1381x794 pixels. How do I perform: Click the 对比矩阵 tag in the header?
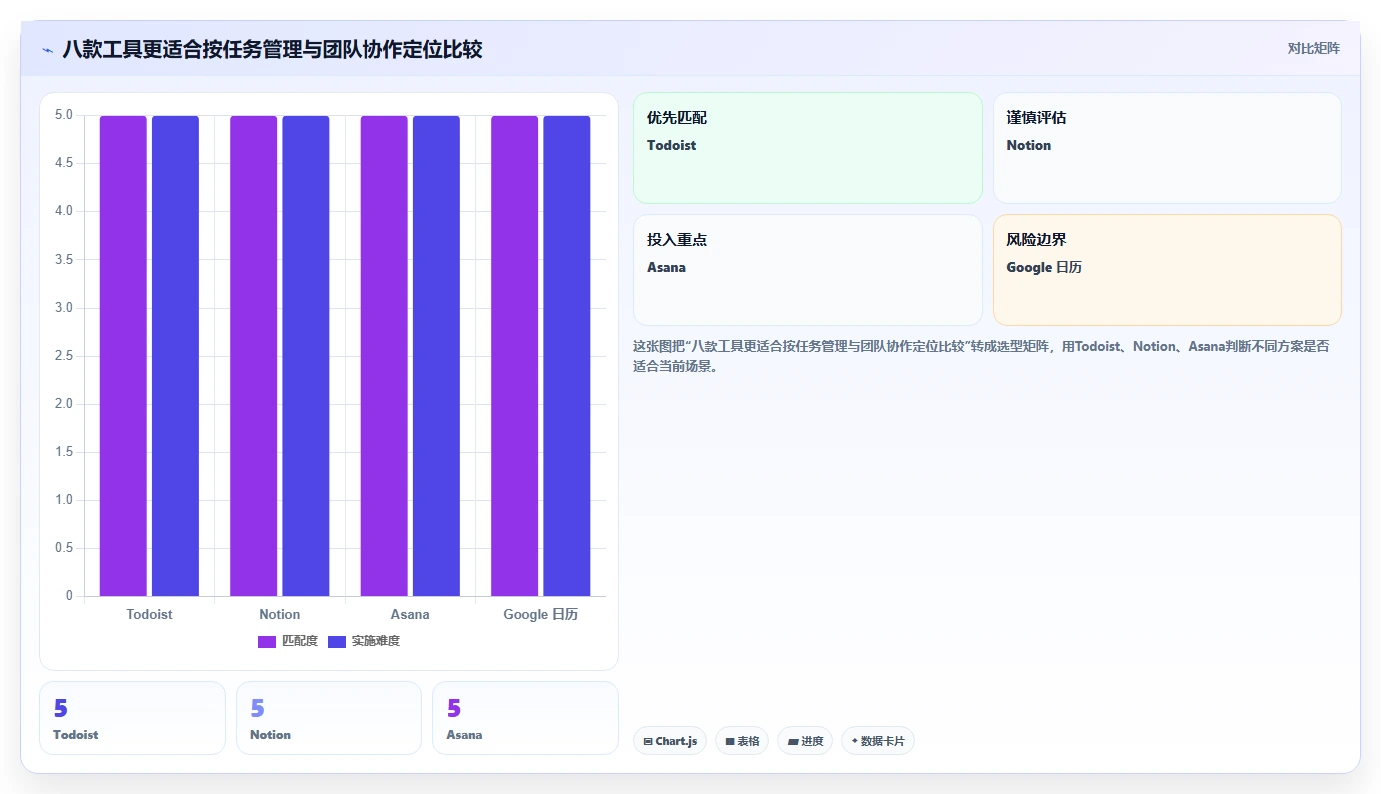(x=1313, y=48)
